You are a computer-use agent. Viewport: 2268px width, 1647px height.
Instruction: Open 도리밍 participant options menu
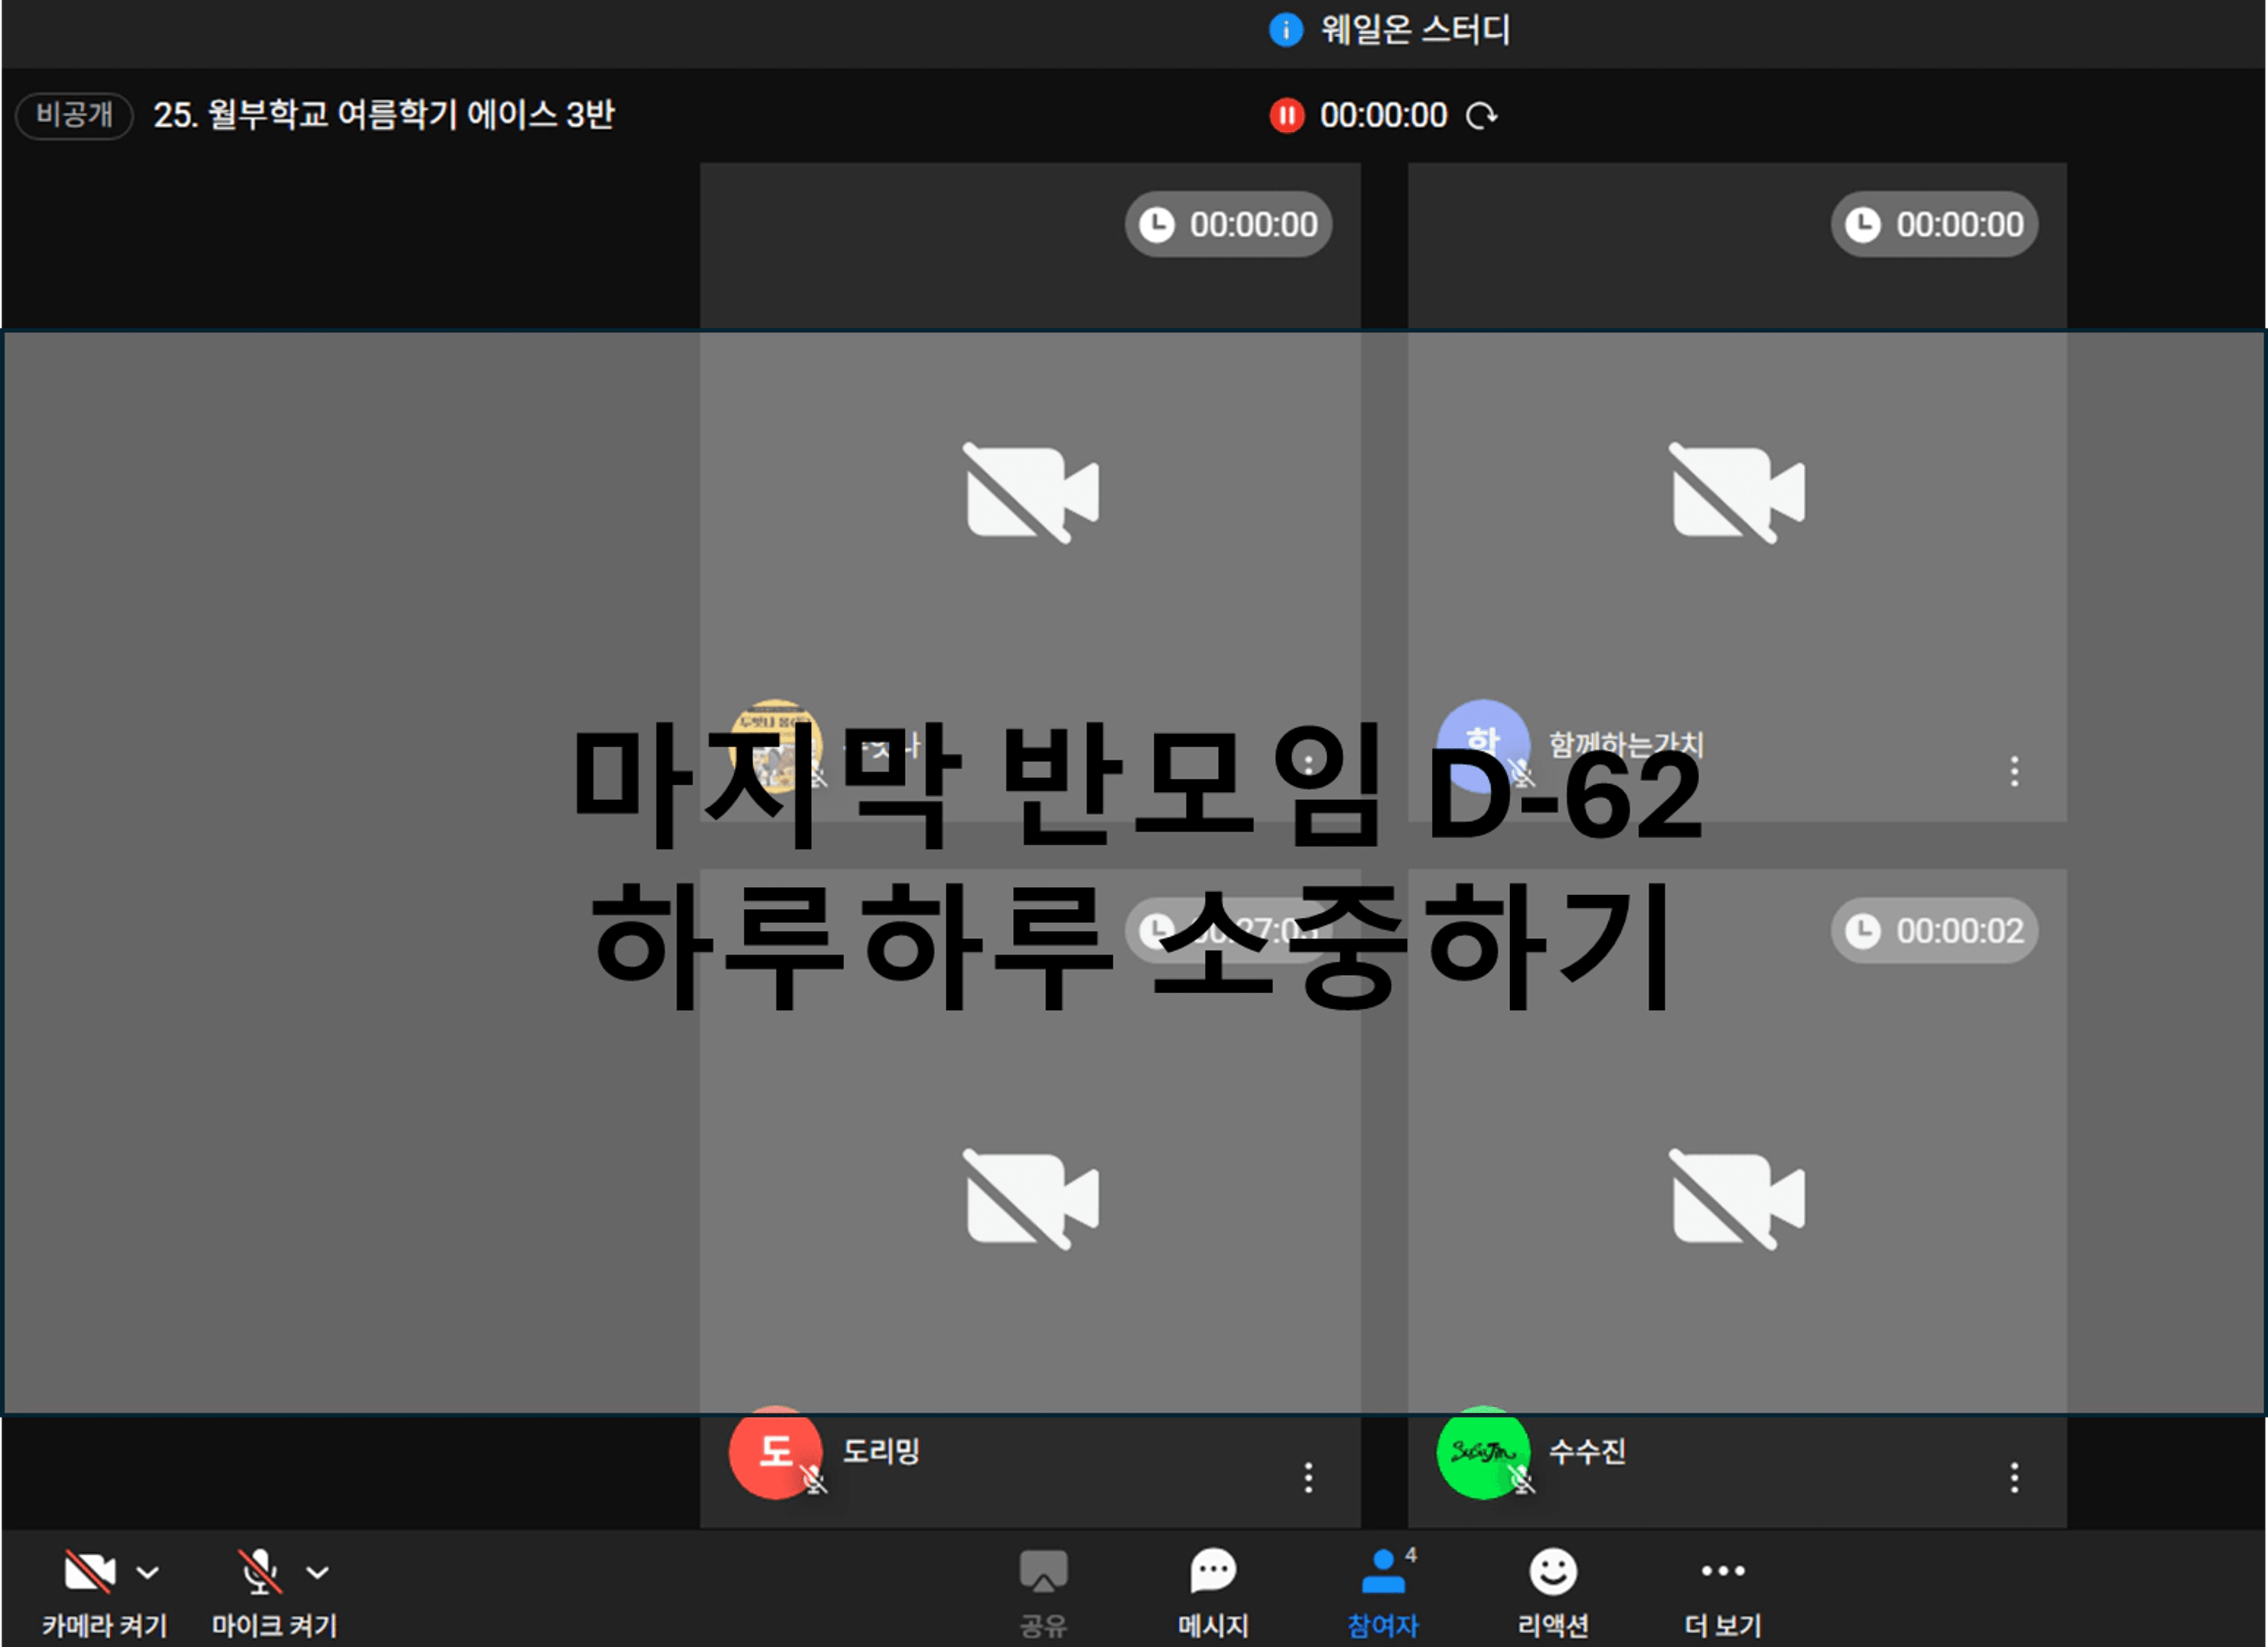[1308, 1477]
